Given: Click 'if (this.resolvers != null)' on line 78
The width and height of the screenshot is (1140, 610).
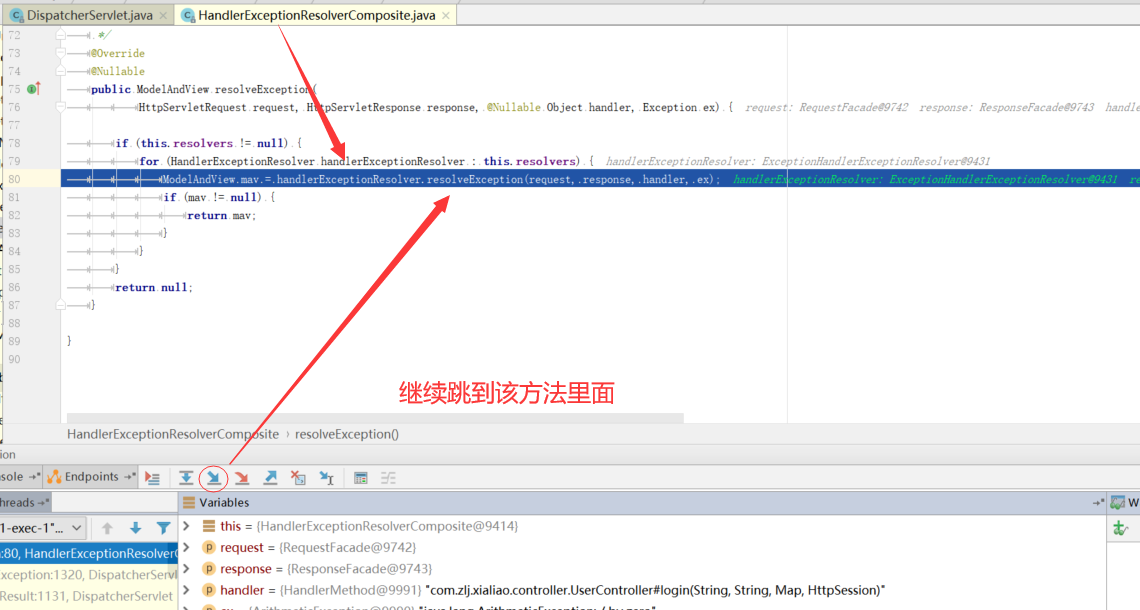Looking at the screenshot, I should coord(202,143).
